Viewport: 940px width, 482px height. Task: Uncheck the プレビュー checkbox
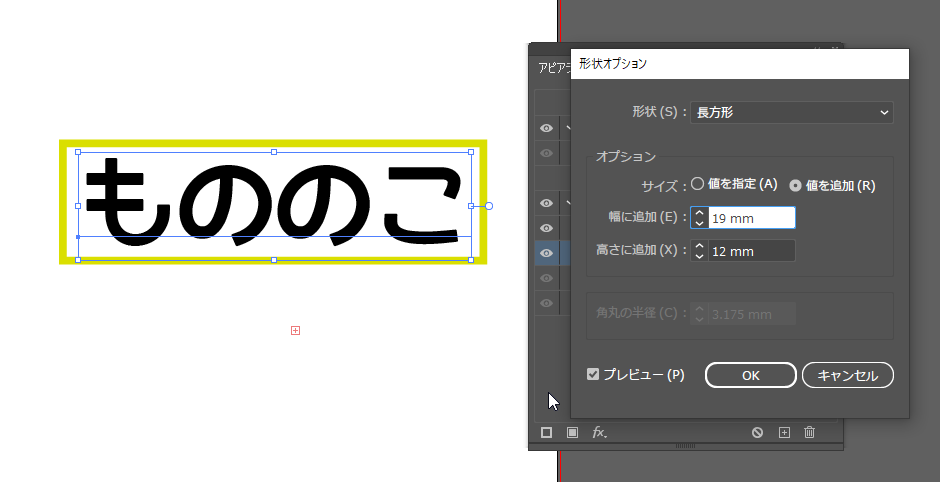pyautogui.click(x=593, y=374)
